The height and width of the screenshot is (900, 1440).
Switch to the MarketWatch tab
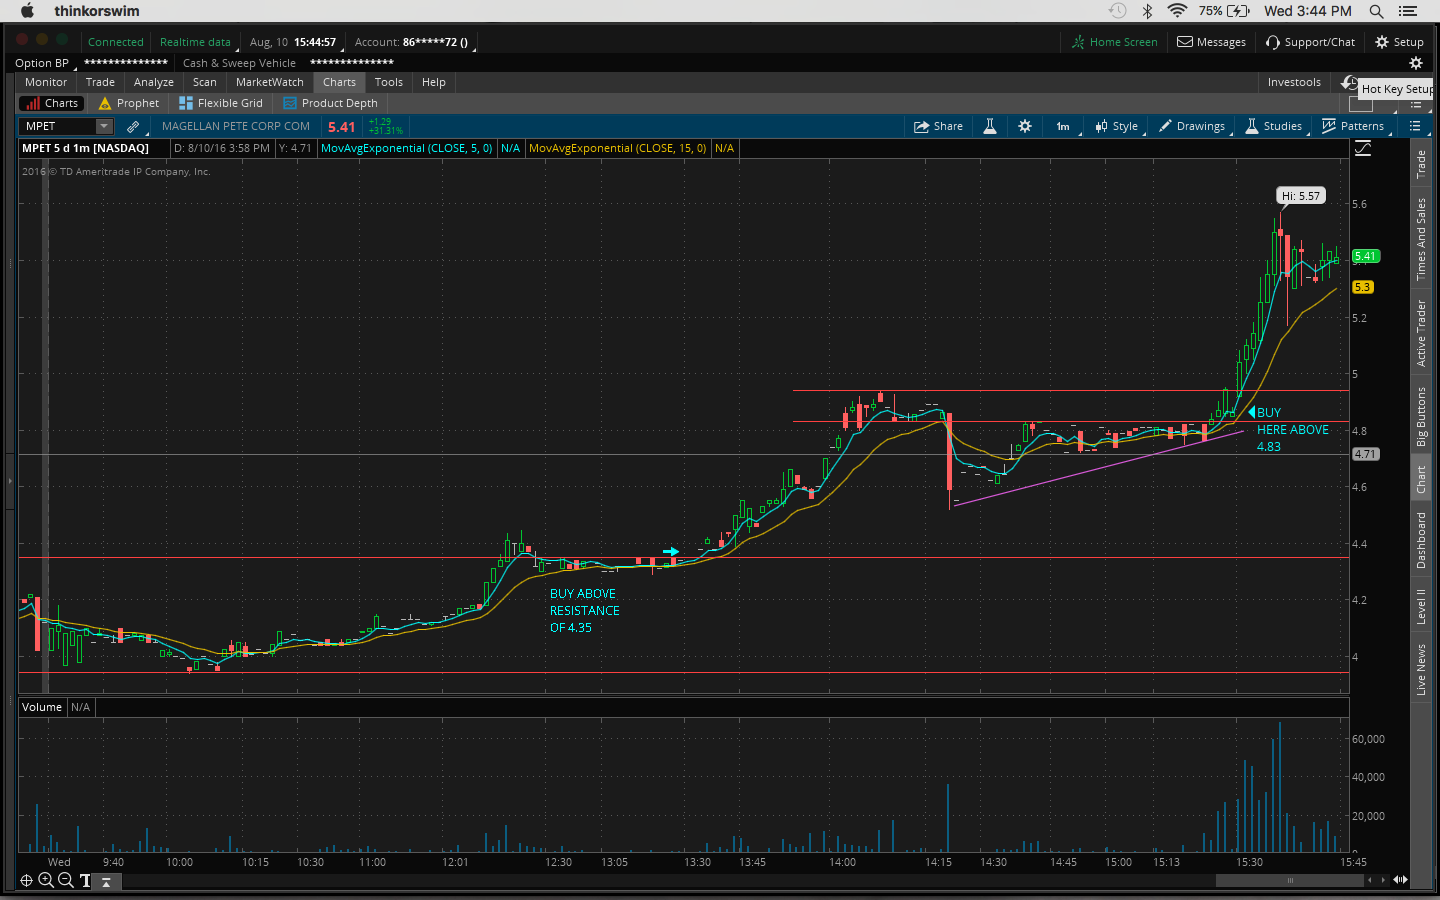pyautogui.click(x=269, y=82)
